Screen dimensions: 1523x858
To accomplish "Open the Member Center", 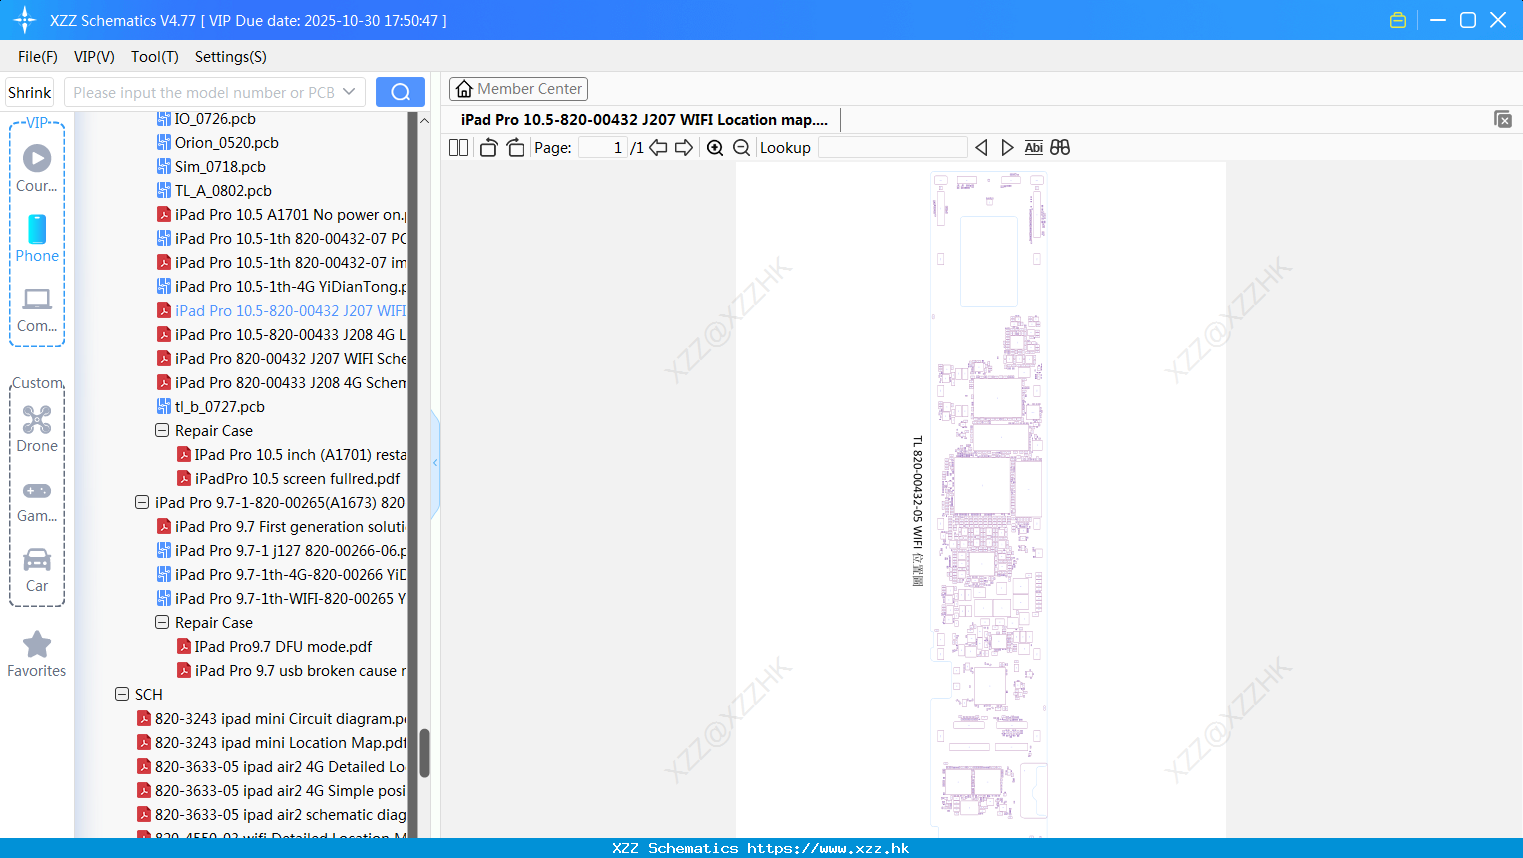I will 518,89.
